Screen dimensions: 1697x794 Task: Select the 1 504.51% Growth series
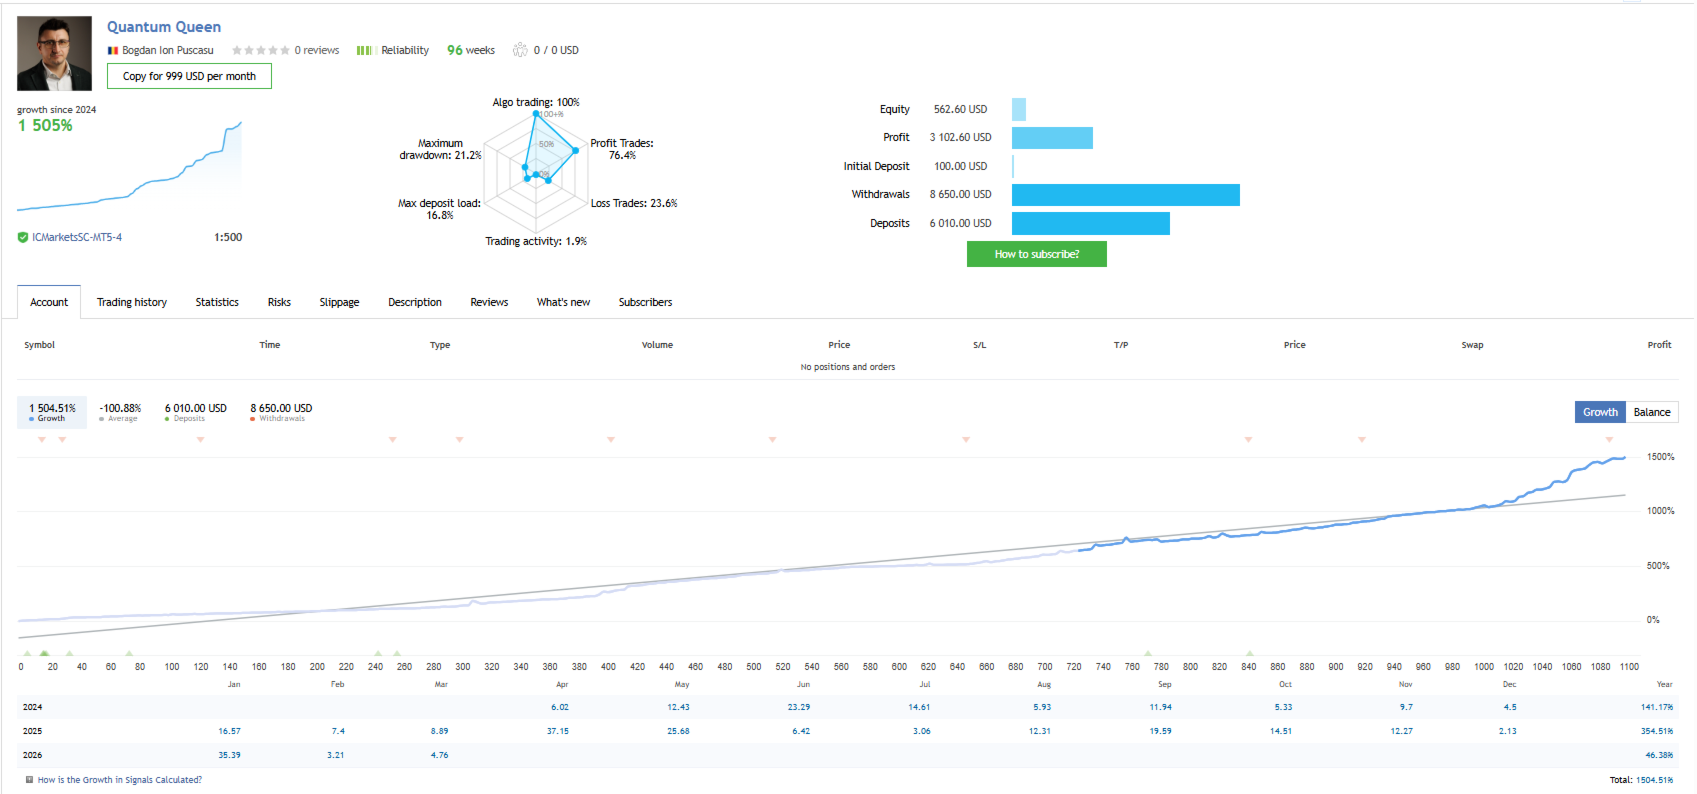coord(52,412)
